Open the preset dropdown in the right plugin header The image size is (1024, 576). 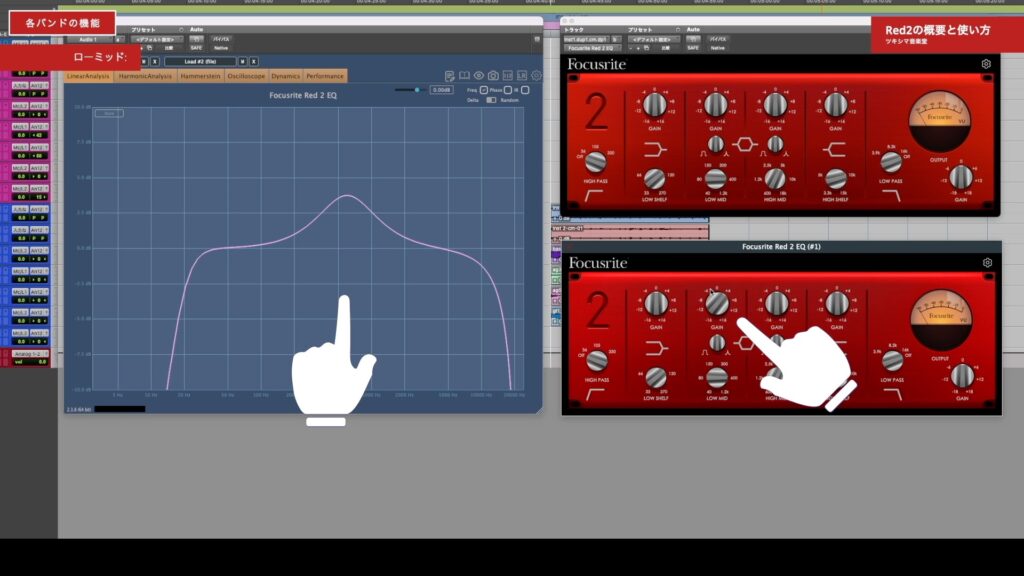[x=652, y=39]
